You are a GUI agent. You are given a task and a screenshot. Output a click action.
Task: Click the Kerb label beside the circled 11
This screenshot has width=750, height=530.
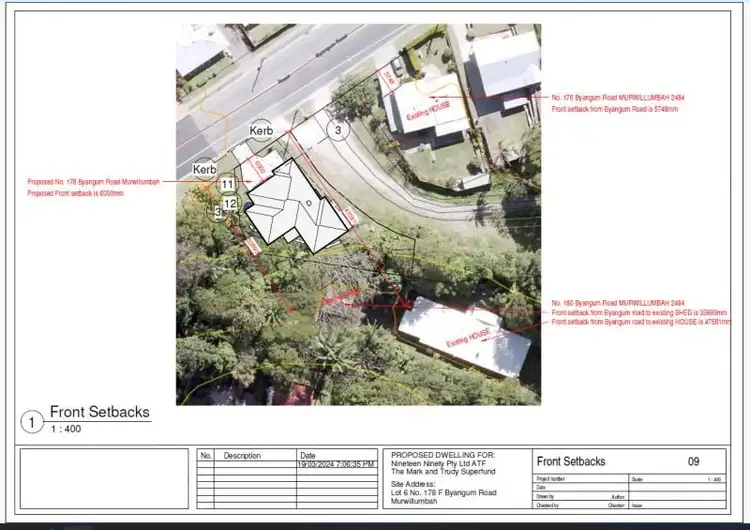coord(204,169)
